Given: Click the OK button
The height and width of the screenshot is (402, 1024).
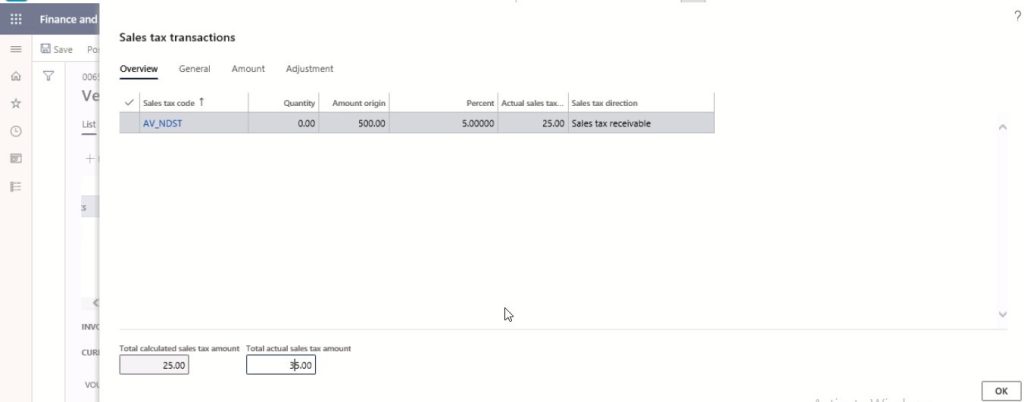Looking at the screenshot, I should click(x=1001, y=391).
